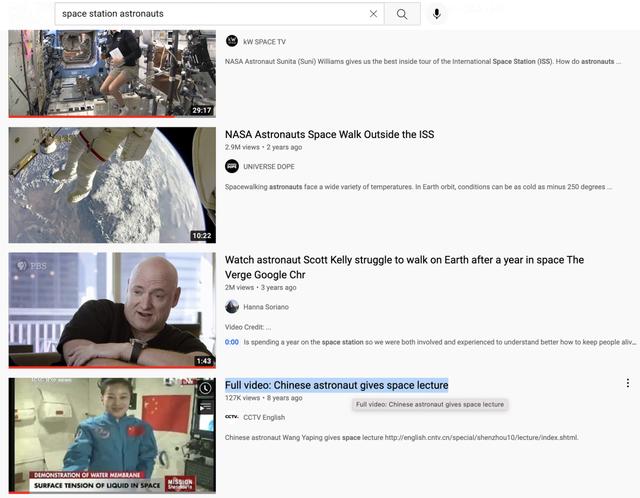Open 'Watch astronaut Scott Kelly struggle to walk' title
Screen dimensions: 640x498
pyautogui.click(x=404, y=267)
